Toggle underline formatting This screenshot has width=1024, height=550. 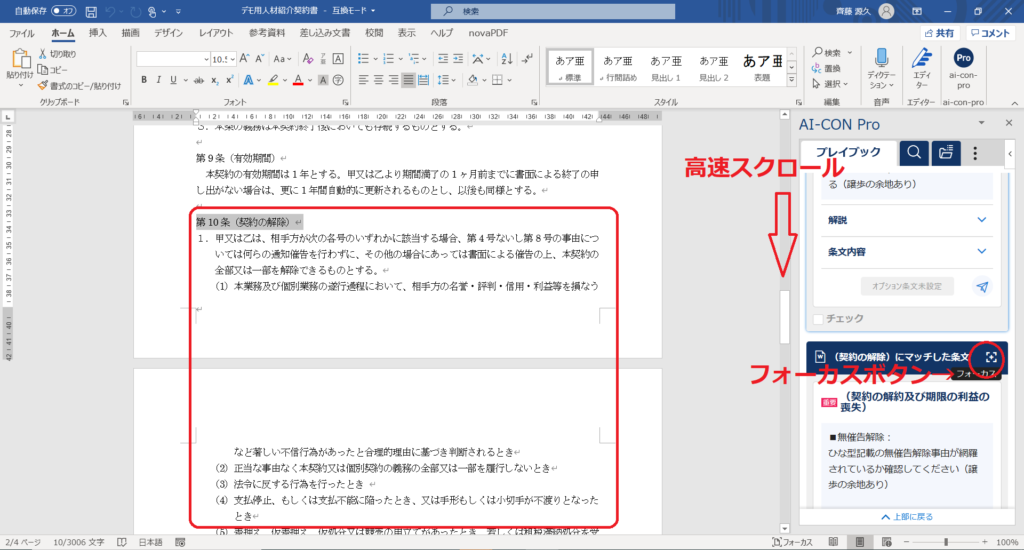pos(173,80)
